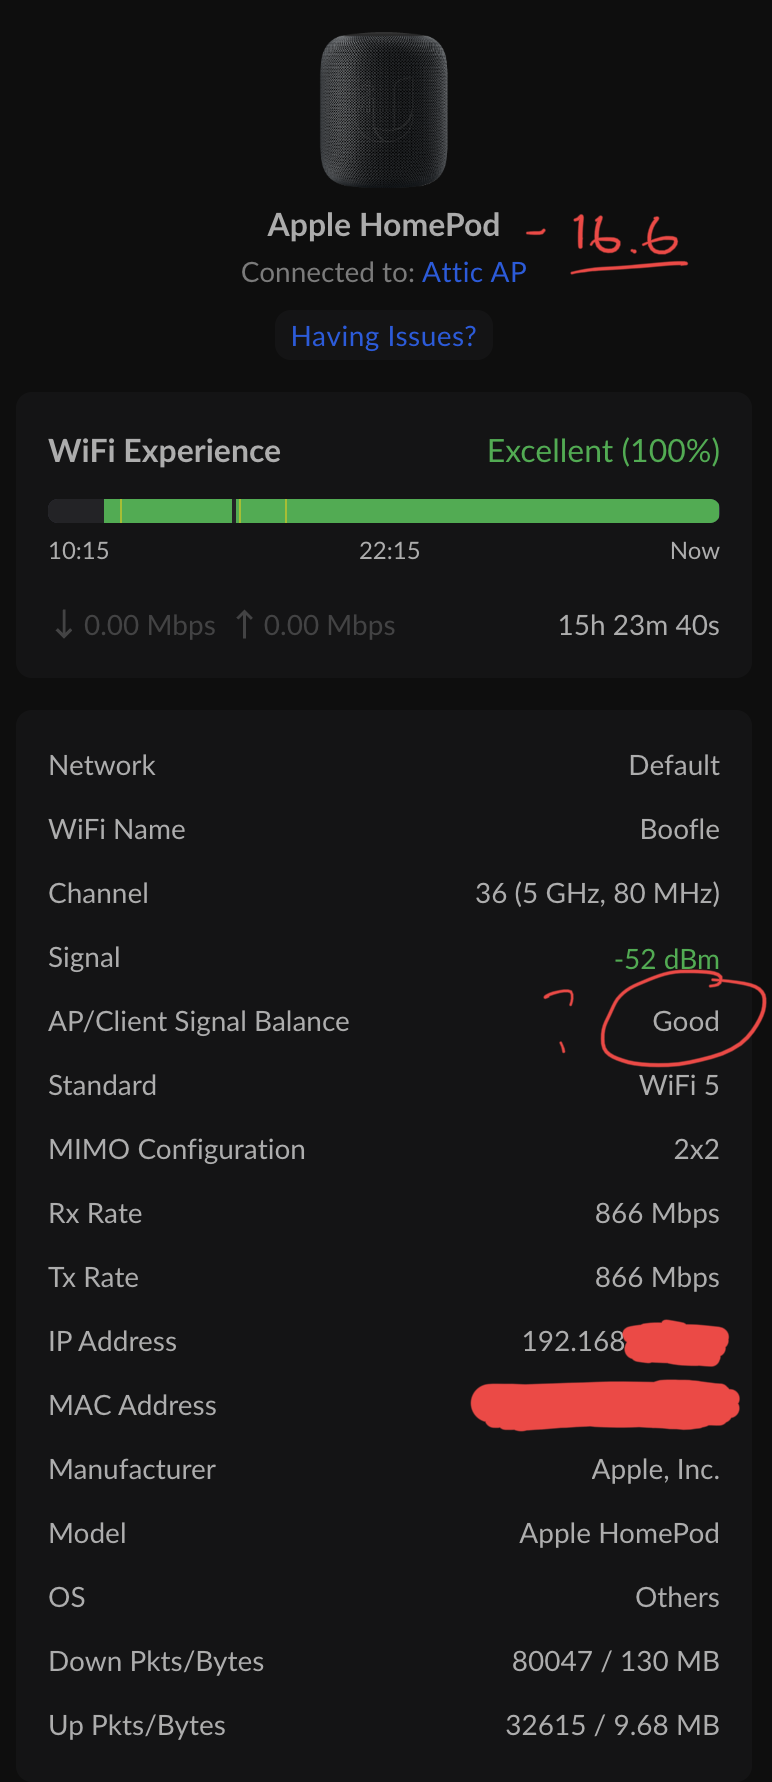Click the Down Pkts/Bytes 80047 / 130 MB value
Screen dimensions: 772x1782
(616, 1661)
